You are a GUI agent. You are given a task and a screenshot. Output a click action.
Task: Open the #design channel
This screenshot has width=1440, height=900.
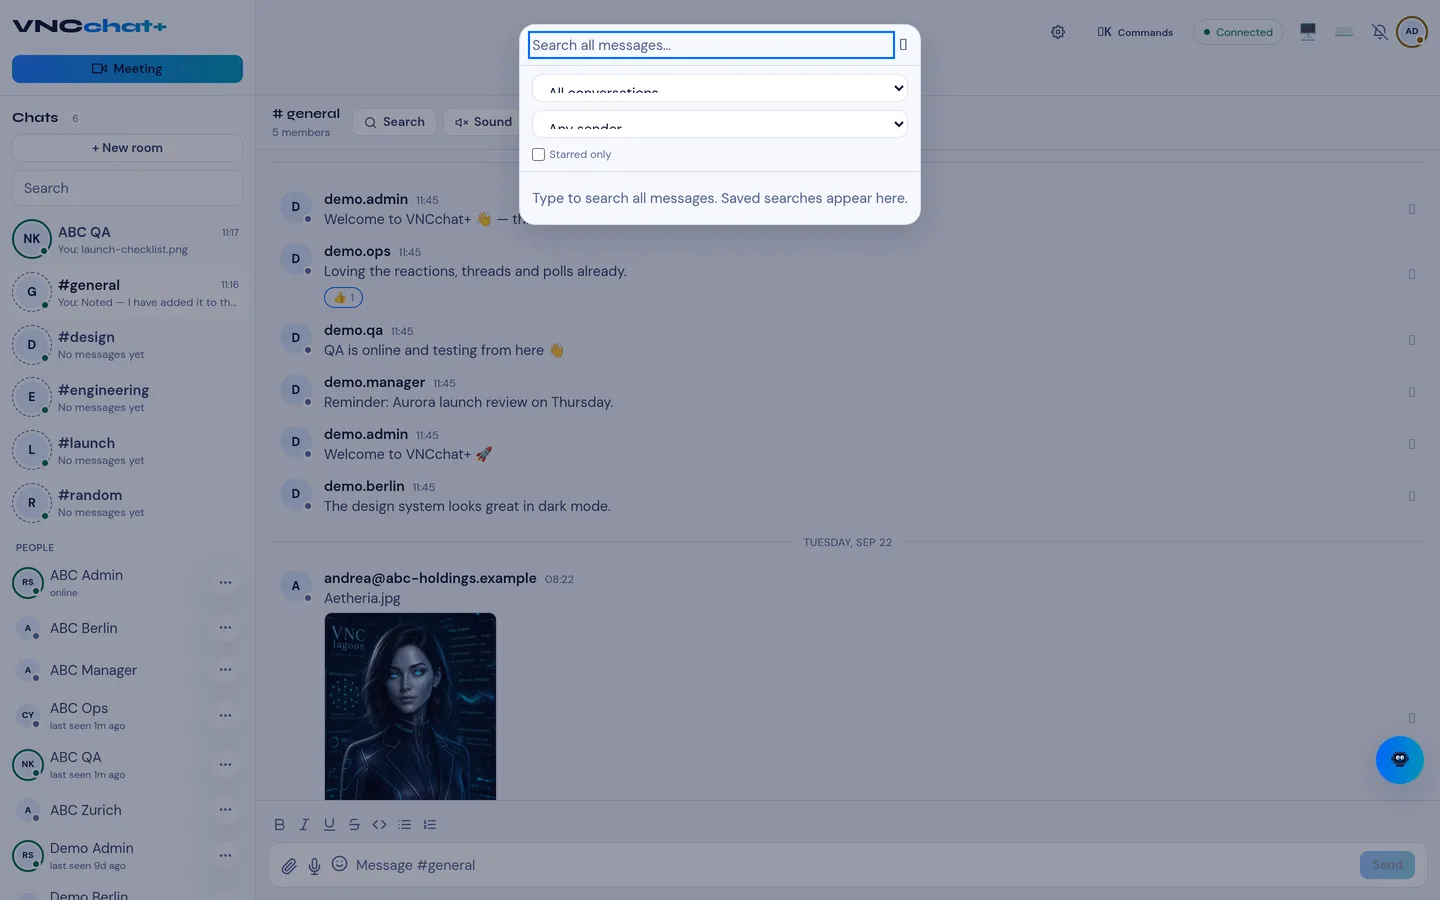[127, 345]
